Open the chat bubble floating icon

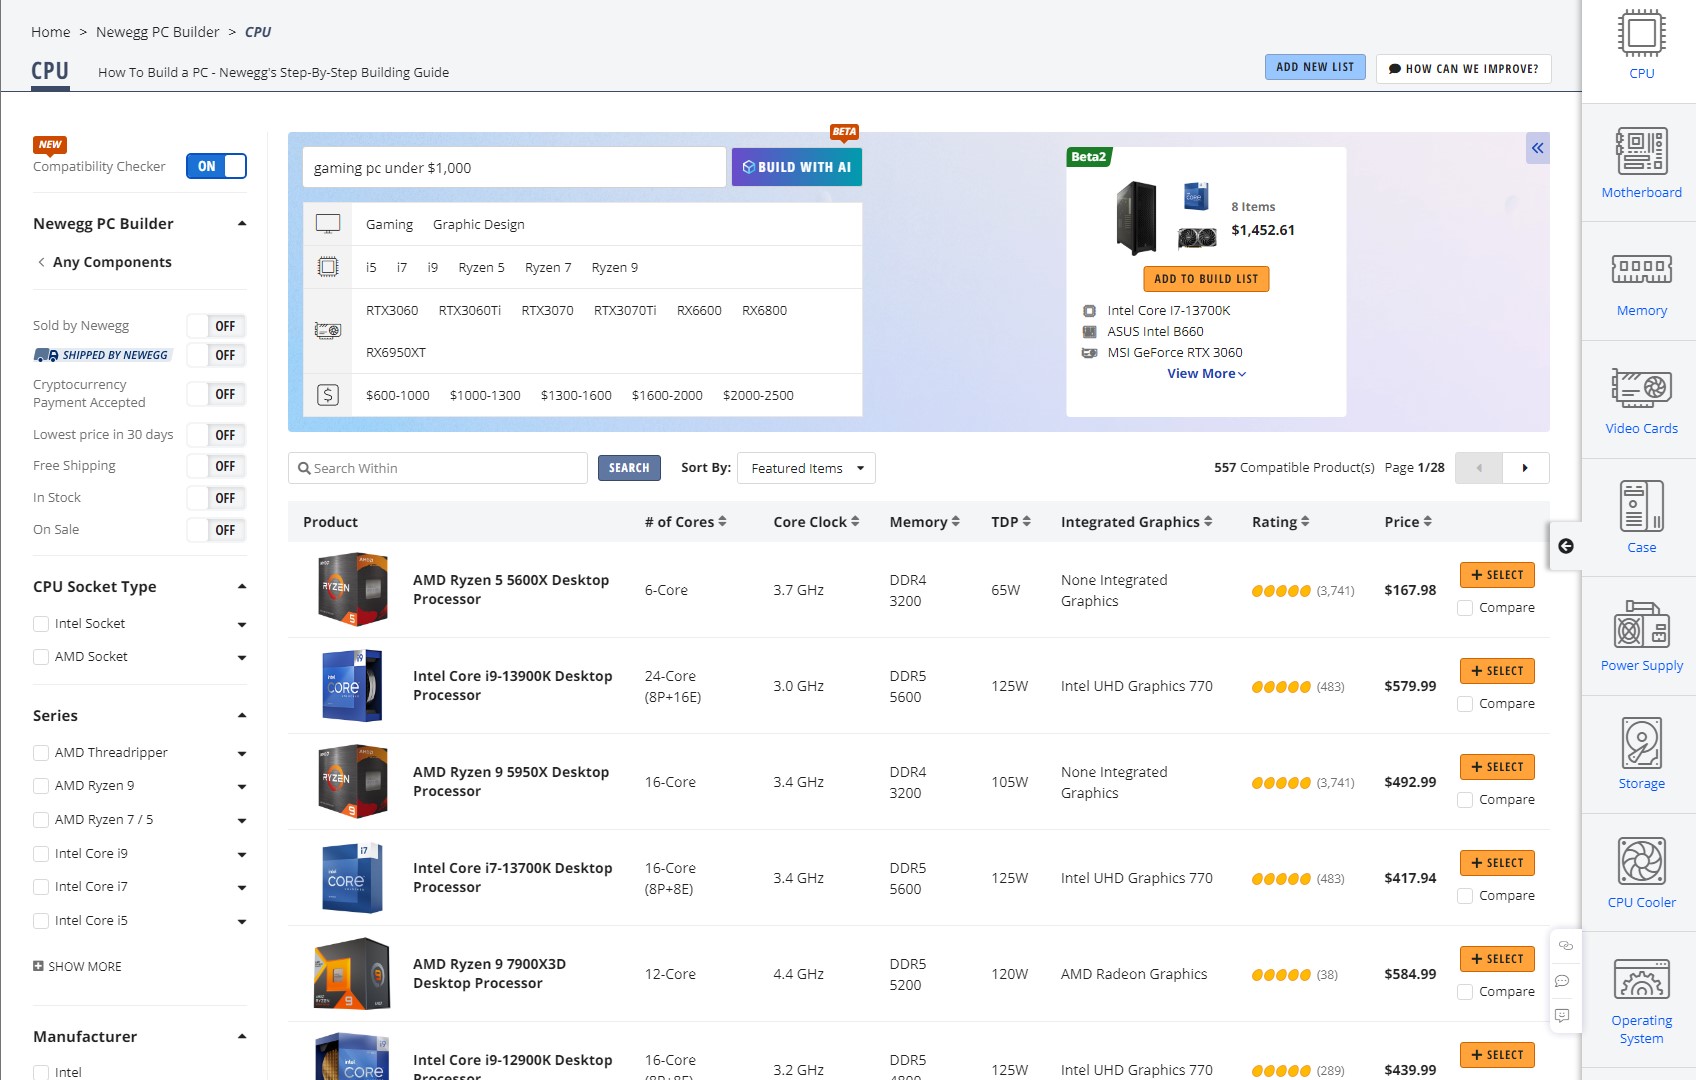[1562, 981]
